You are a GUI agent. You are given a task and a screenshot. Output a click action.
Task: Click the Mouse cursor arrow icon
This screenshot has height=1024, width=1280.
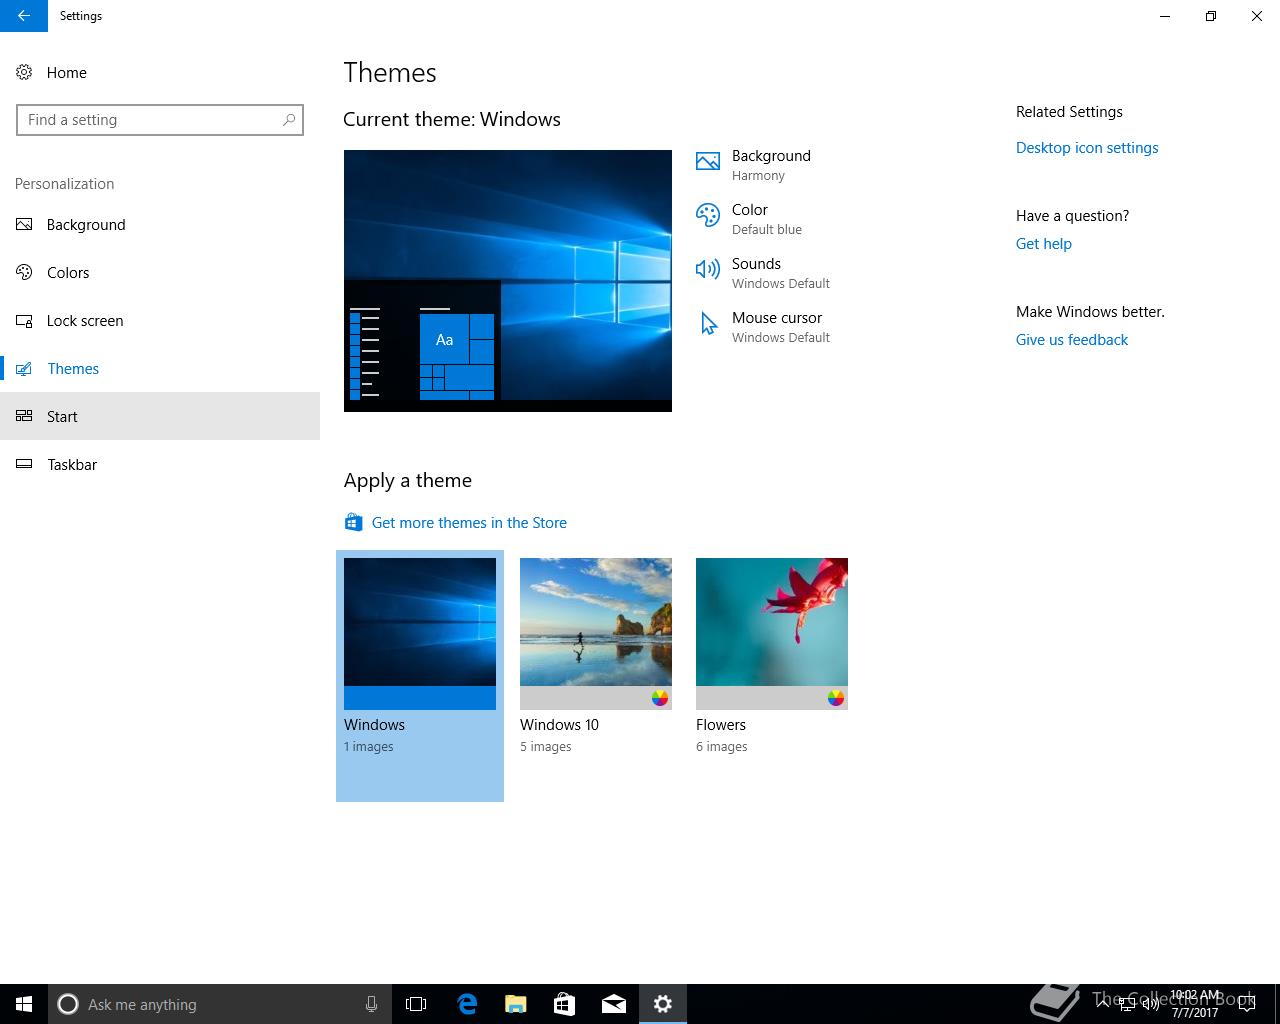(708, 324)
